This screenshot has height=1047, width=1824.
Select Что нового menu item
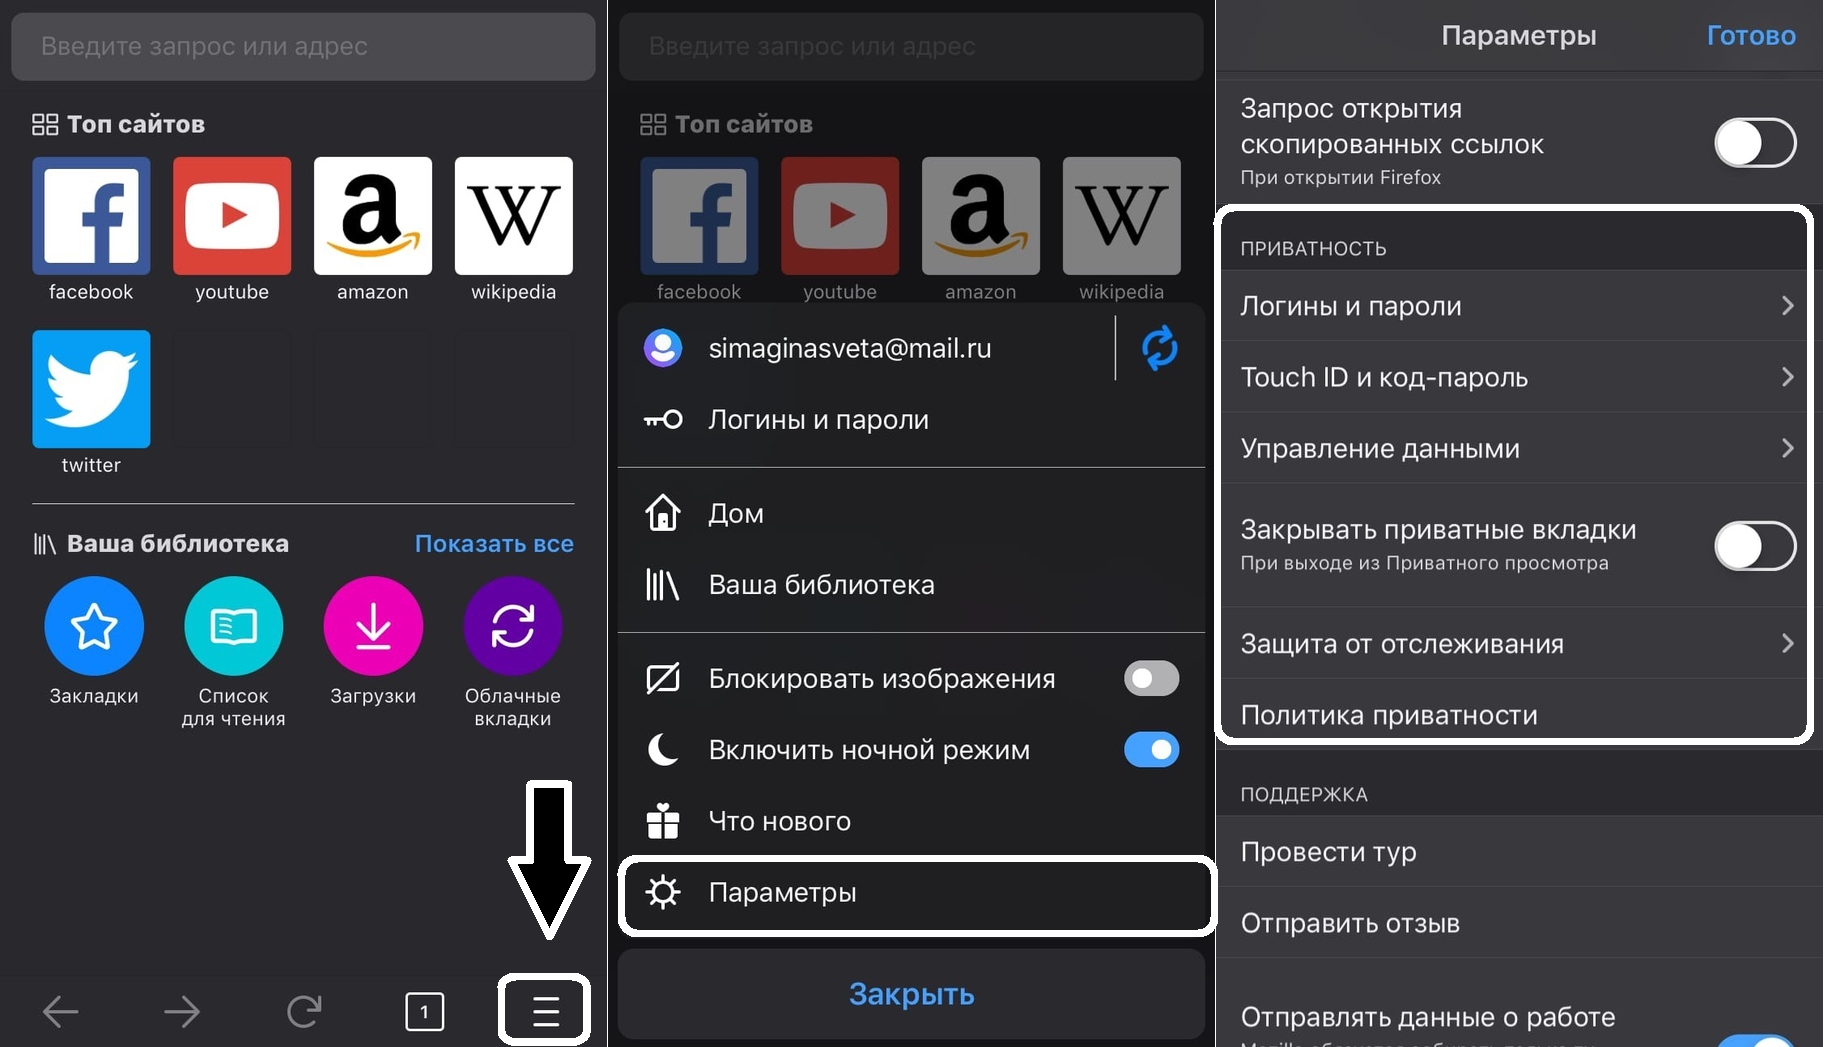pyautogui.click(x=911, y=821)
